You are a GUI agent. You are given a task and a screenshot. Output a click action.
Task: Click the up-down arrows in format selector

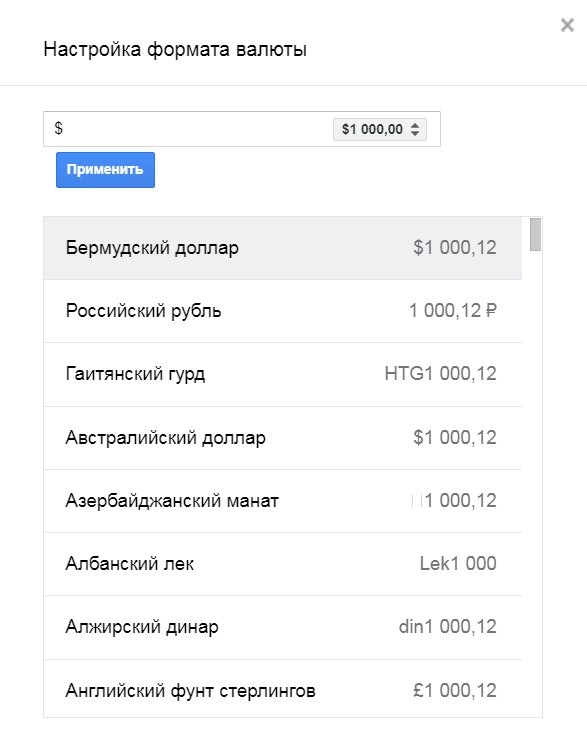coord(415,129)
